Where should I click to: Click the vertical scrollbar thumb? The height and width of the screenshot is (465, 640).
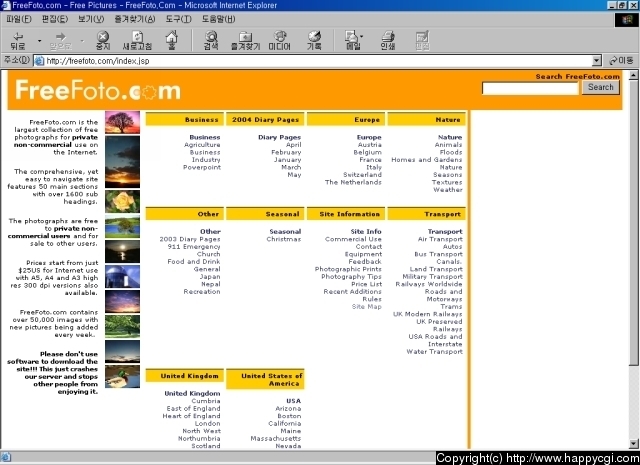point(633,223)
